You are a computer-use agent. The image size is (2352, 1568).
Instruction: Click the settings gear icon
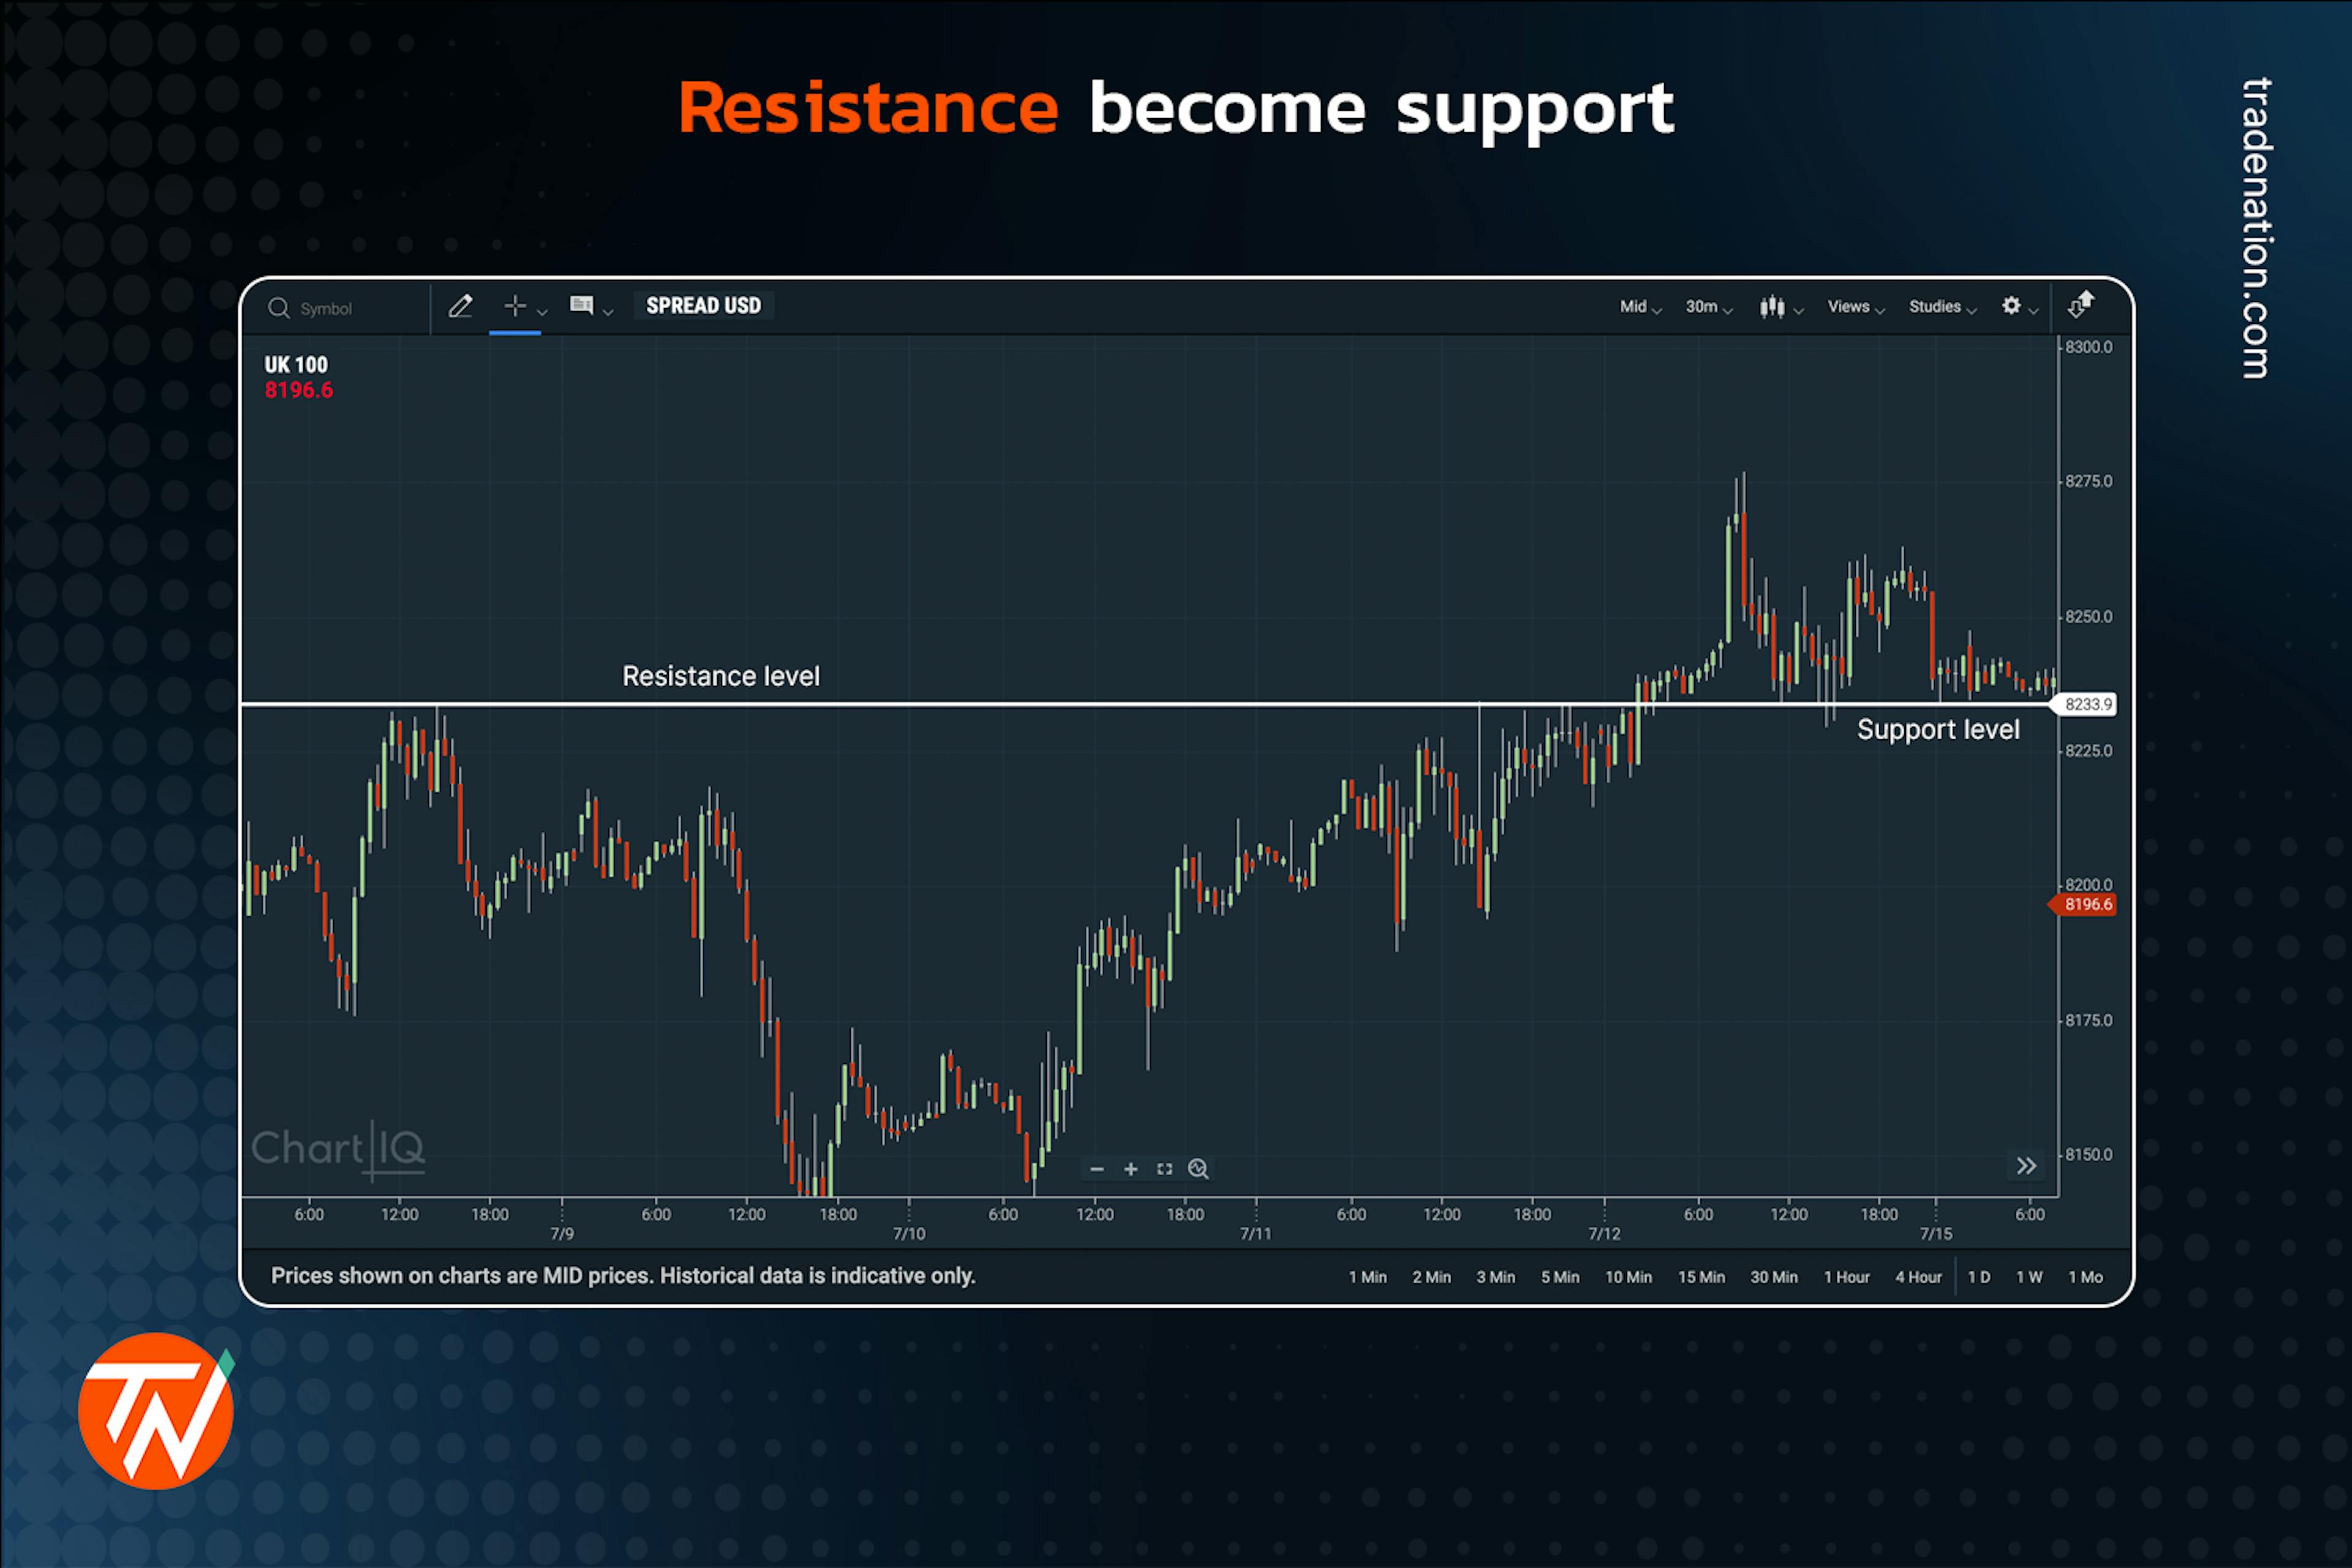coord(2011,305)
